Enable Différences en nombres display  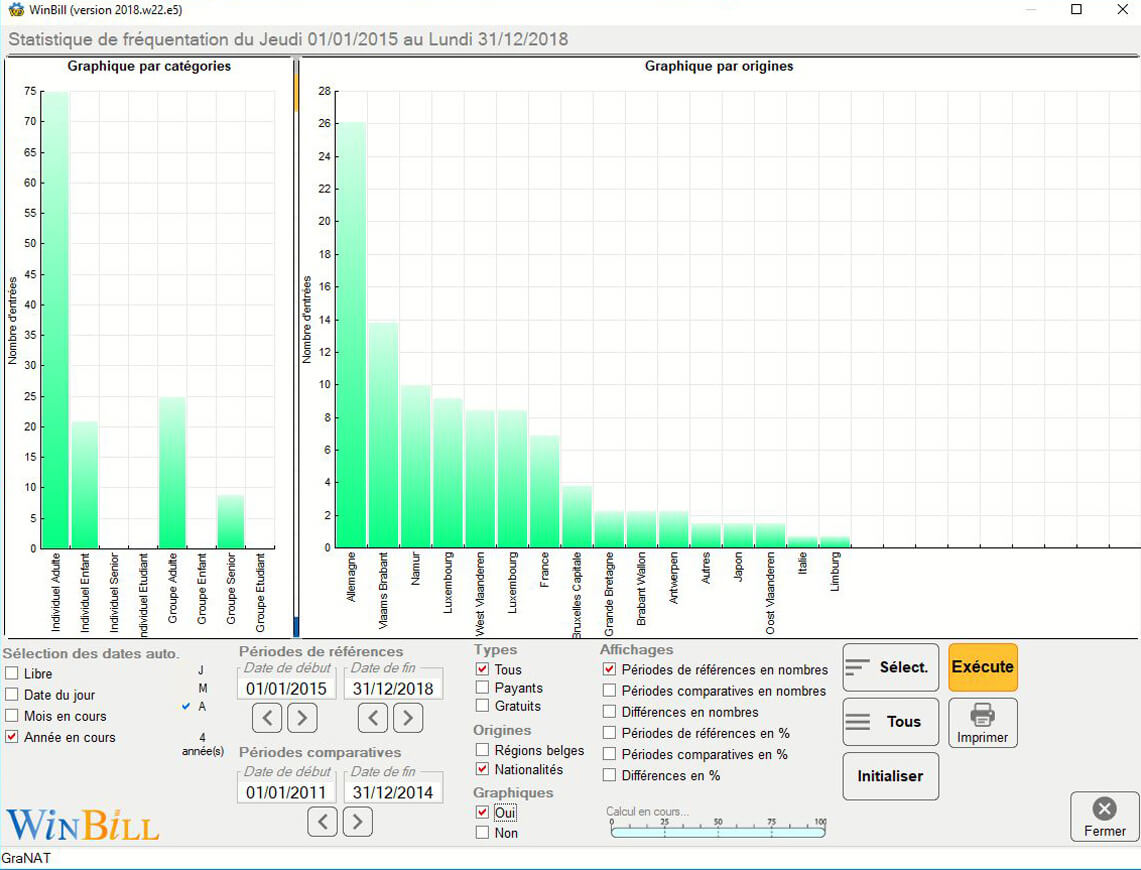tap(609, 711)
